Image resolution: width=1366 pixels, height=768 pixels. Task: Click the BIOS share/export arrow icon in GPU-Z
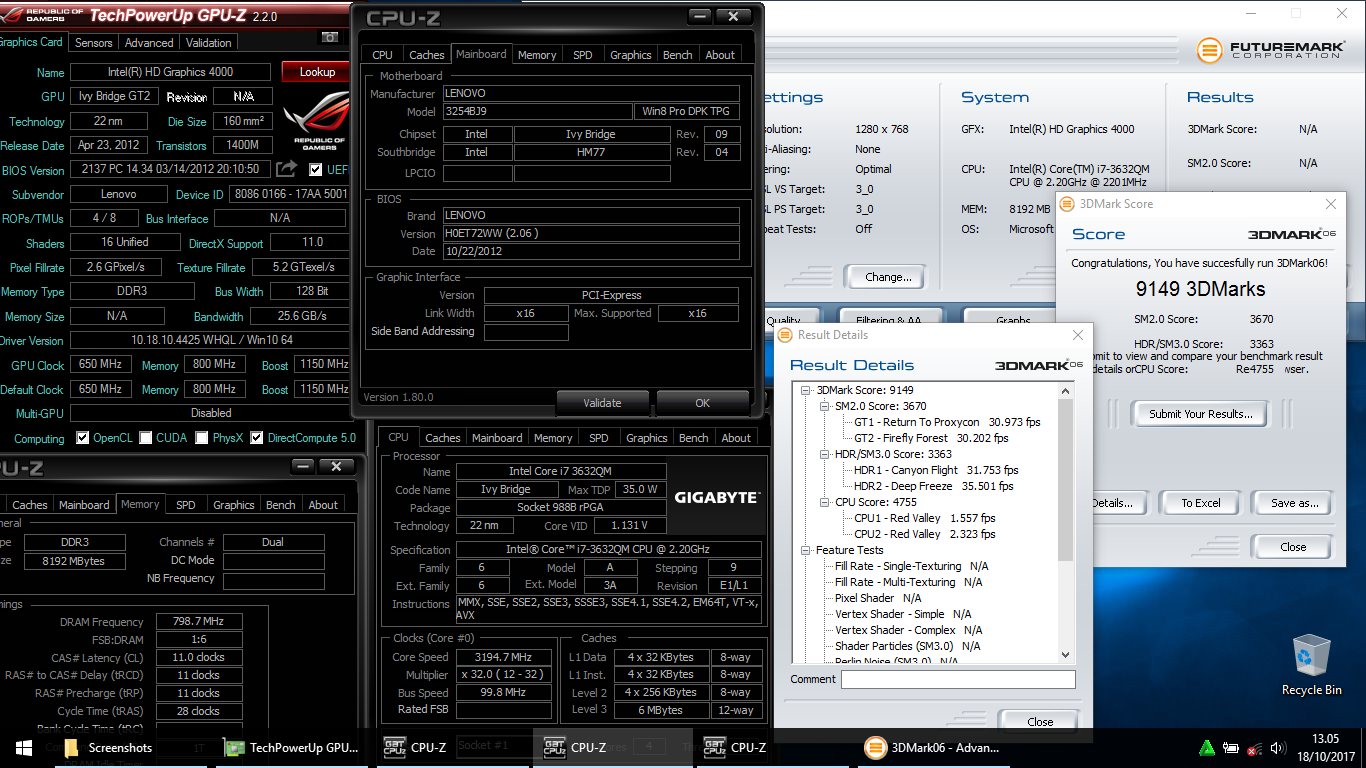[287, 169]
